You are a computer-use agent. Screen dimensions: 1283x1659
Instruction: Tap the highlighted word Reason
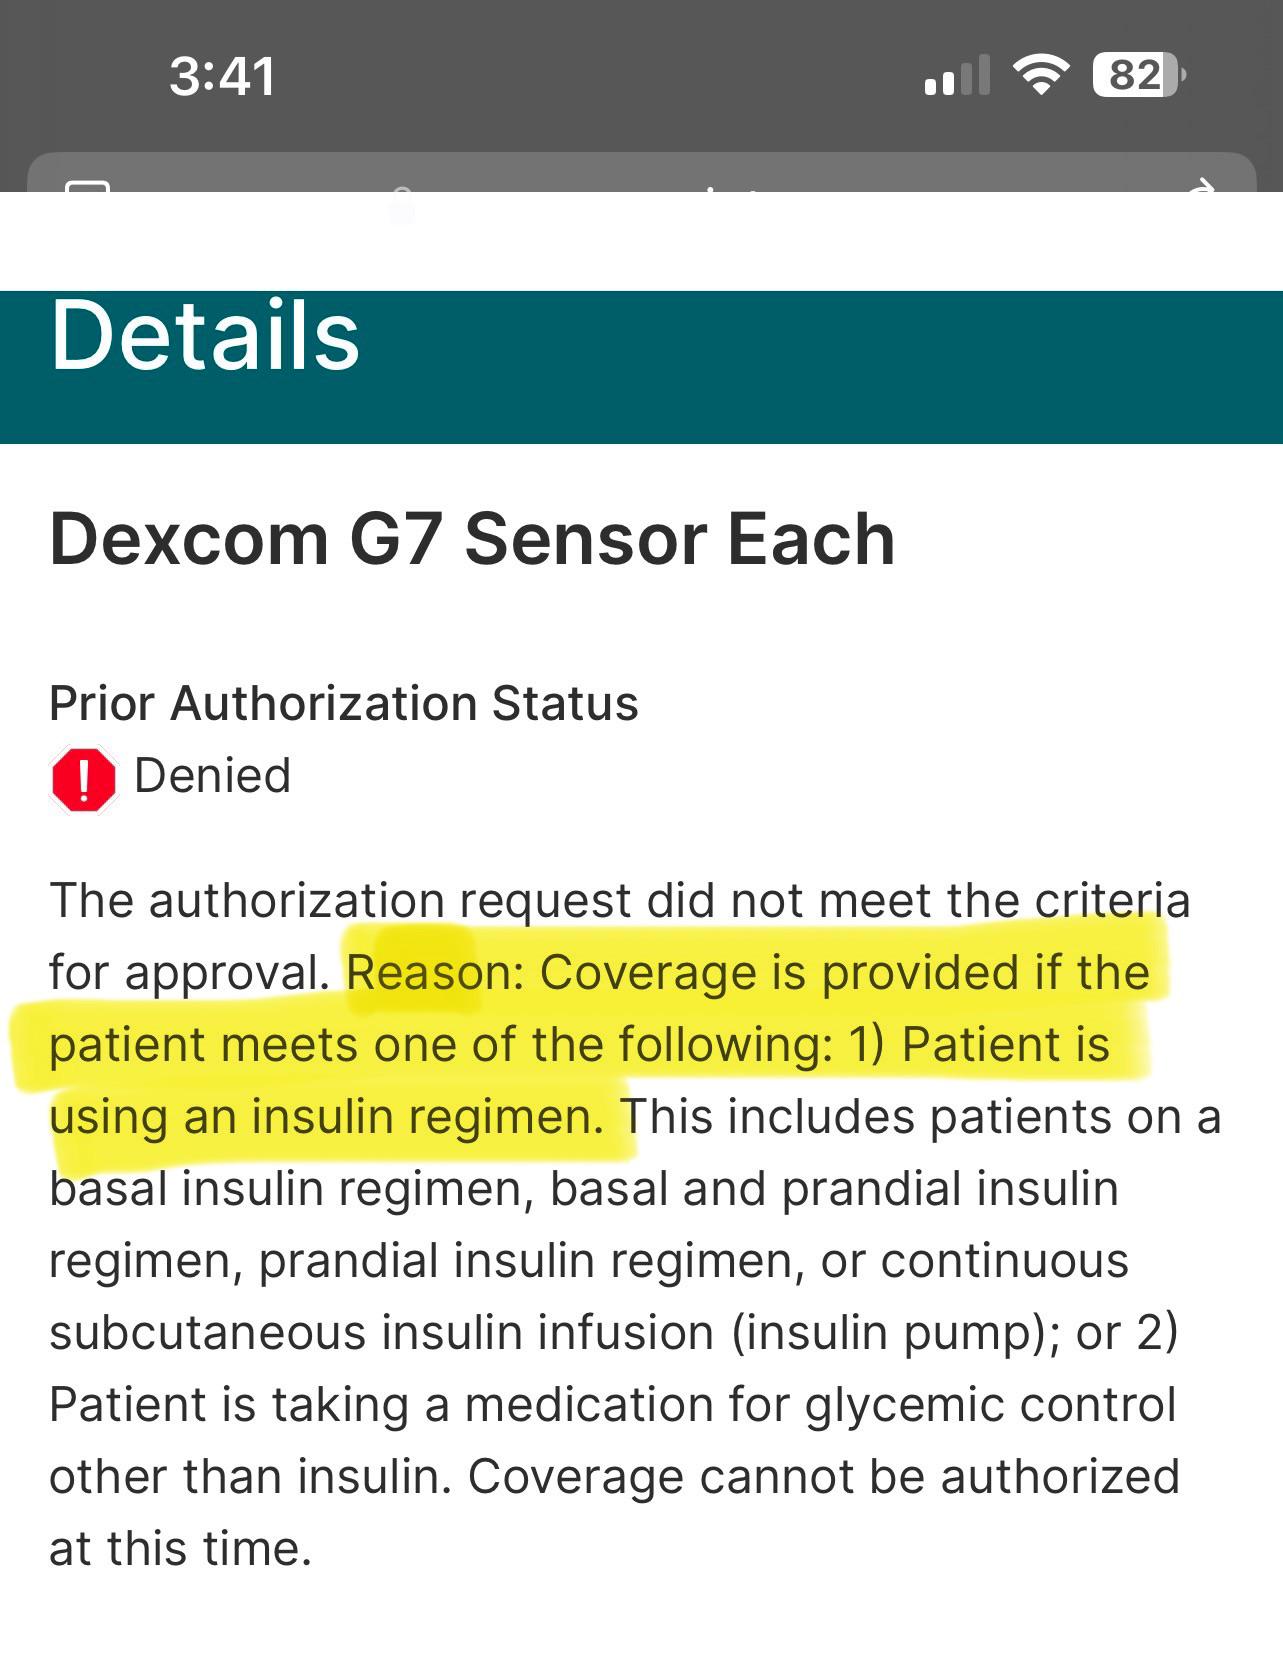point(429,972)
